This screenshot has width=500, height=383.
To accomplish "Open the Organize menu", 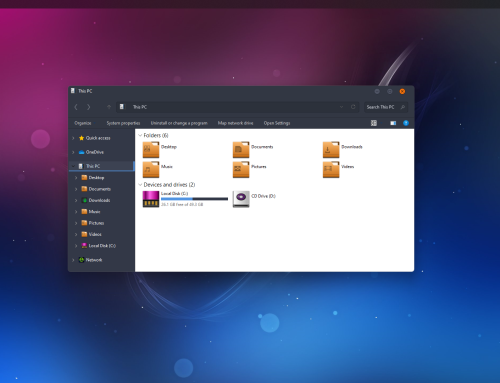I will (83, 123).
